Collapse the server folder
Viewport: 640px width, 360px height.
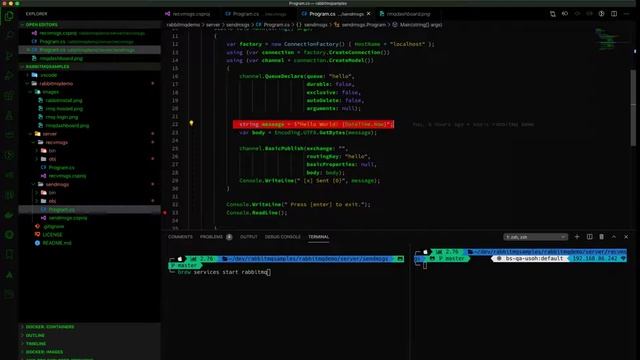click(49, 134)
